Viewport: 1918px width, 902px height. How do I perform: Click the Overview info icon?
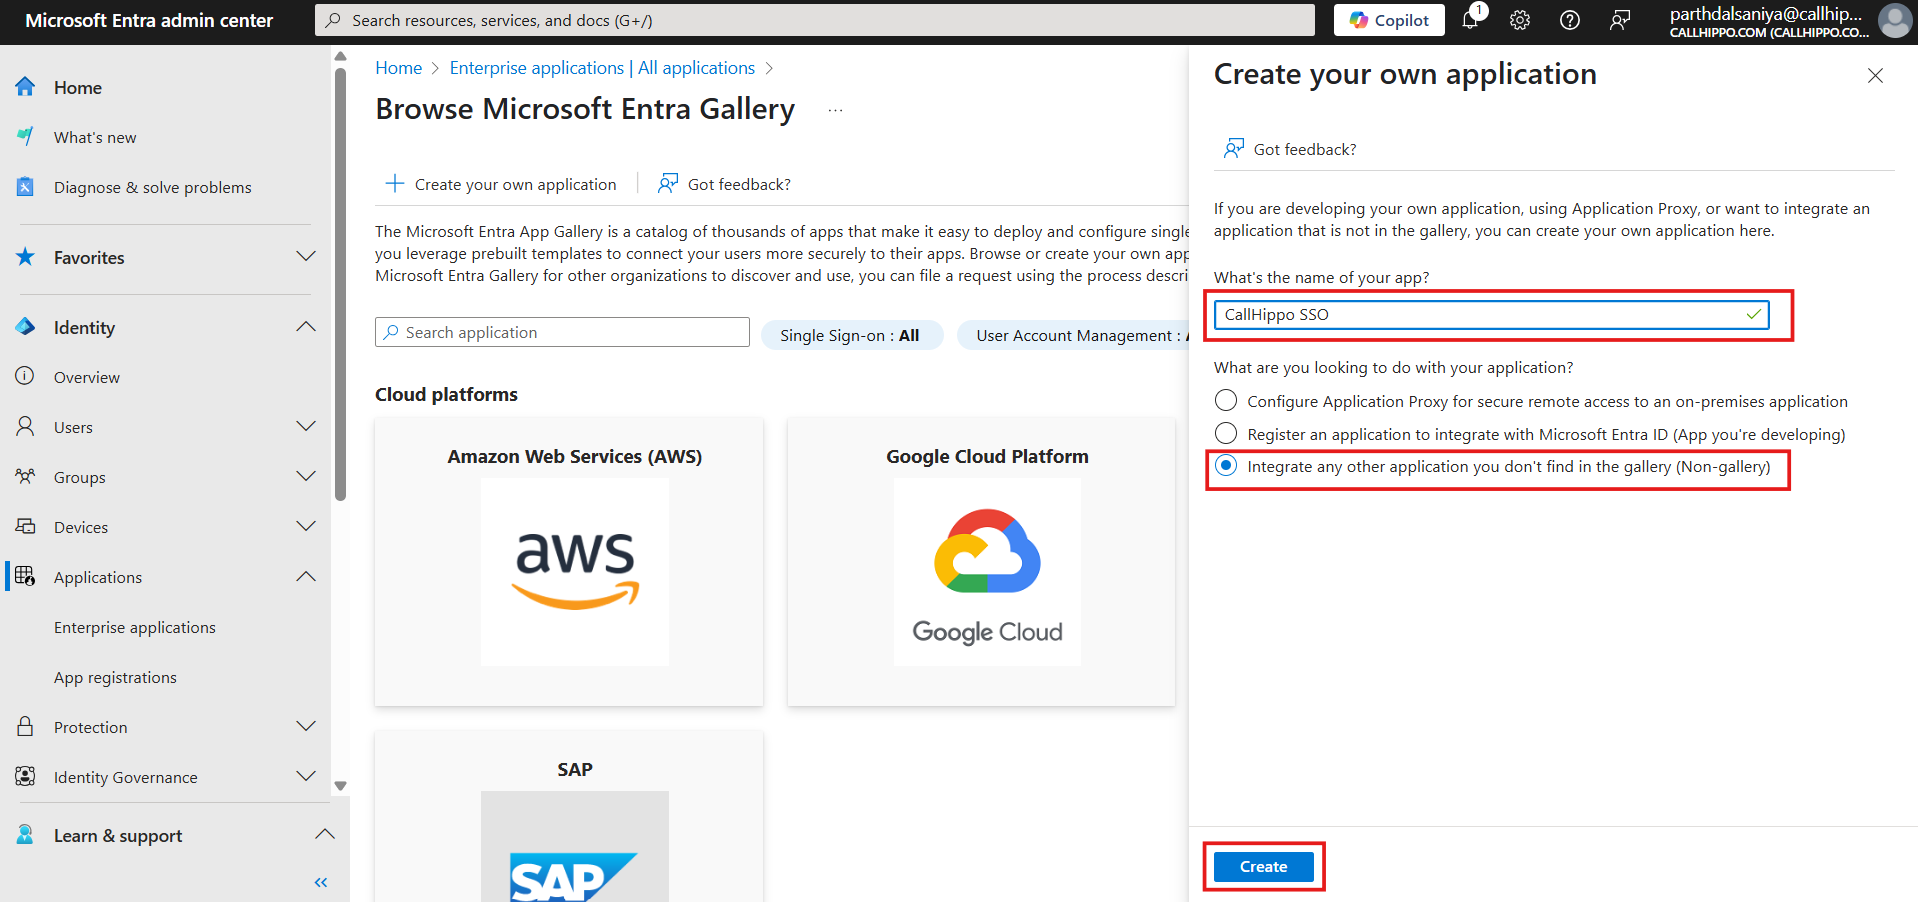[25, 377]
